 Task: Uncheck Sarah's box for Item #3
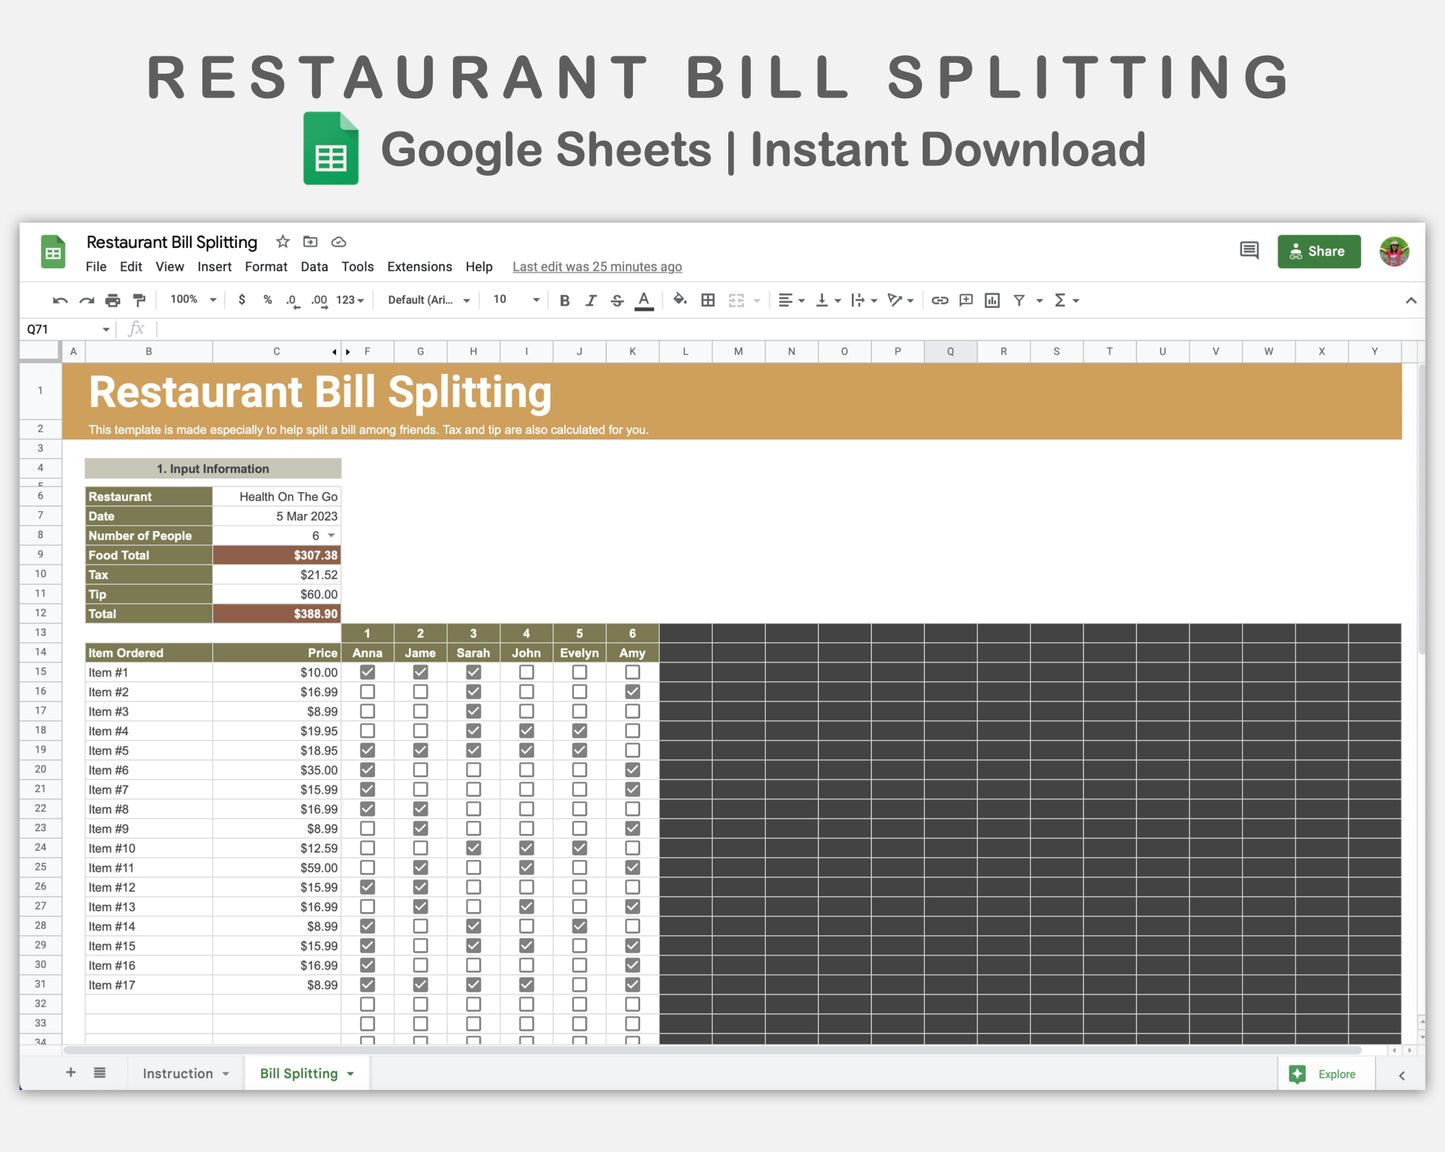(473, 711)
